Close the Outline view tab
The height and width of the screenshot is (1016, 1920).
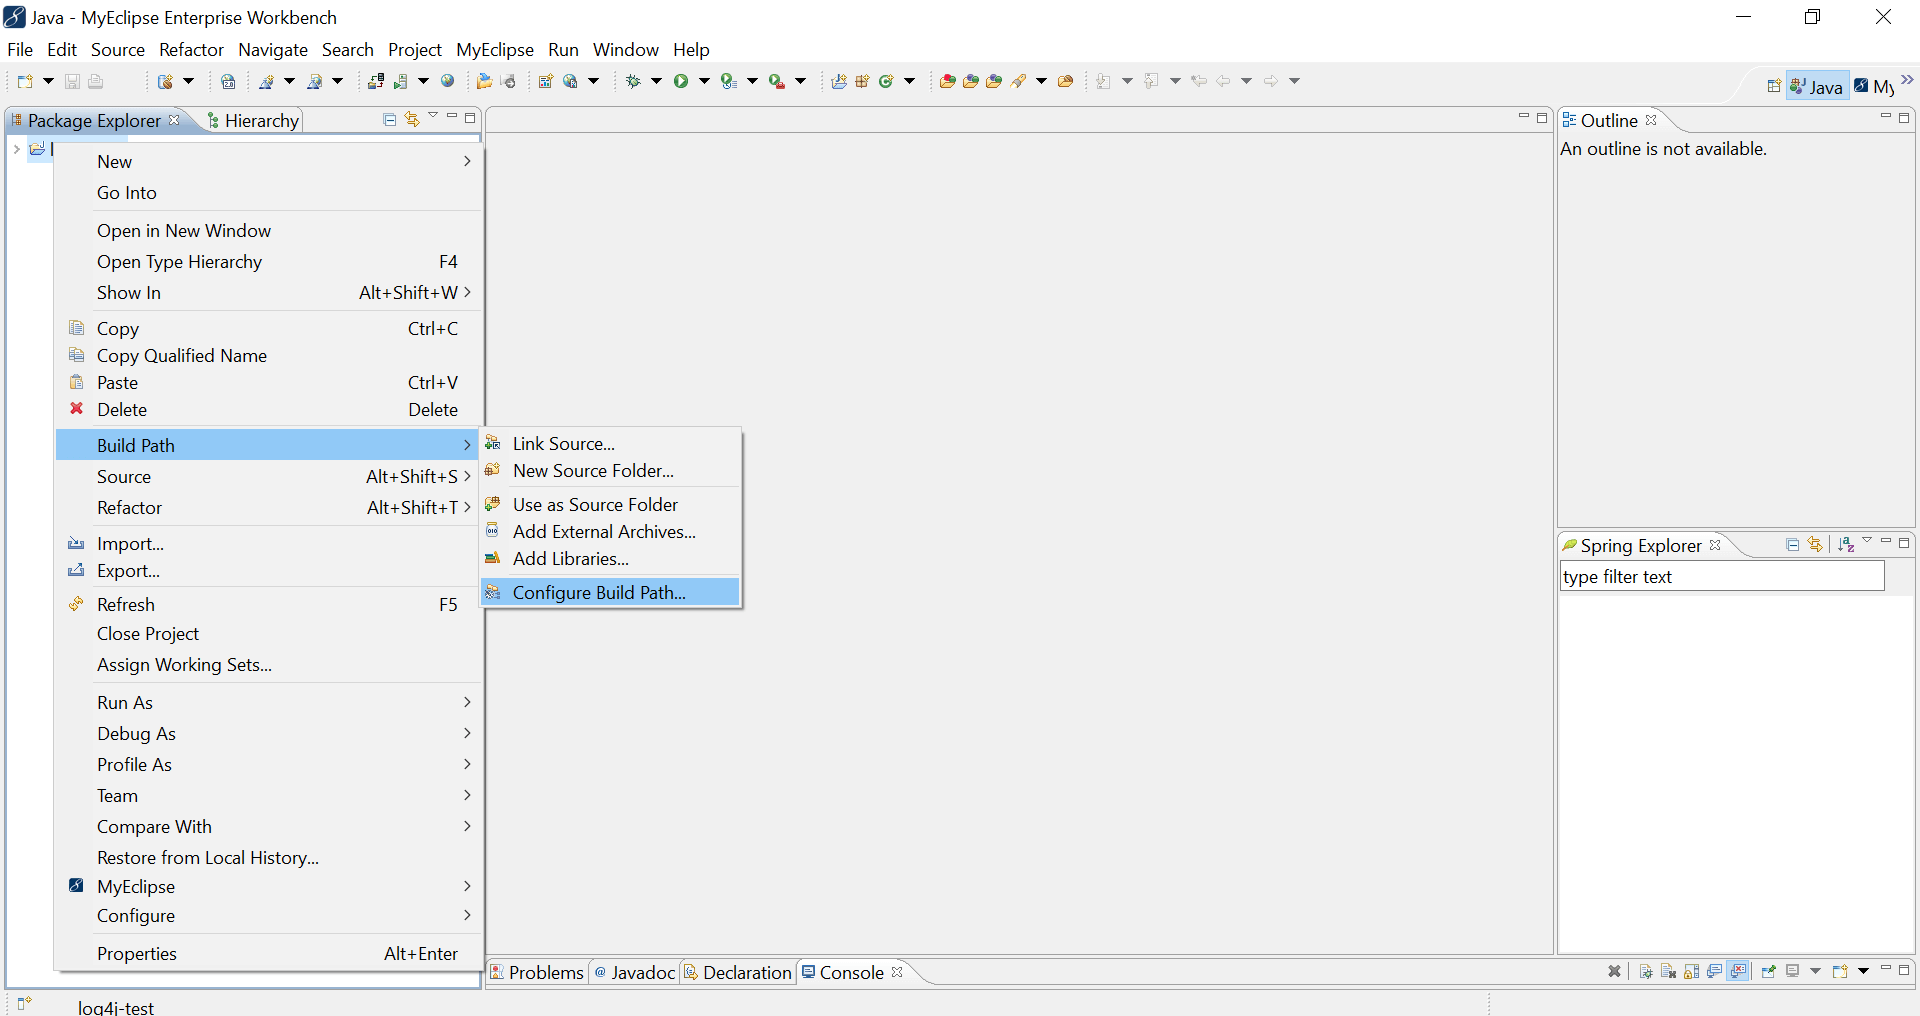1651,120
